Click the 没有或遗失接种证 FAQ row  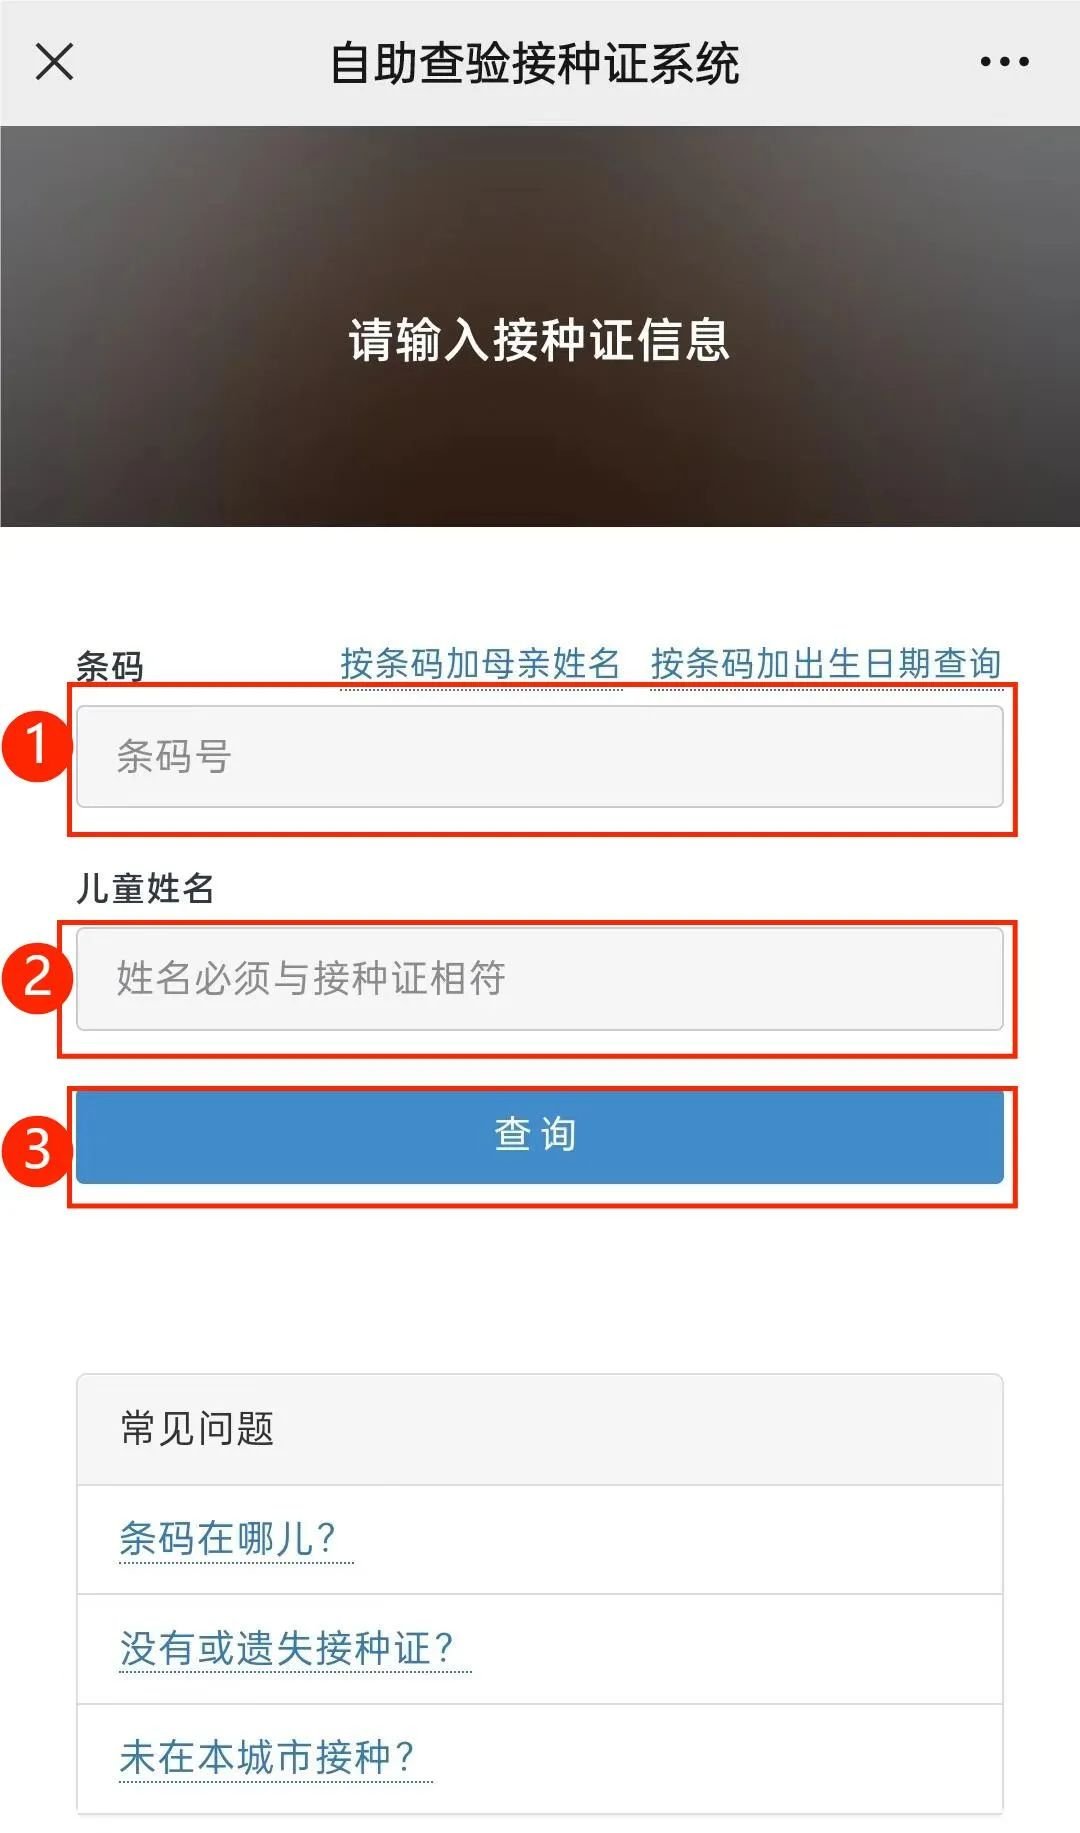540,1649
